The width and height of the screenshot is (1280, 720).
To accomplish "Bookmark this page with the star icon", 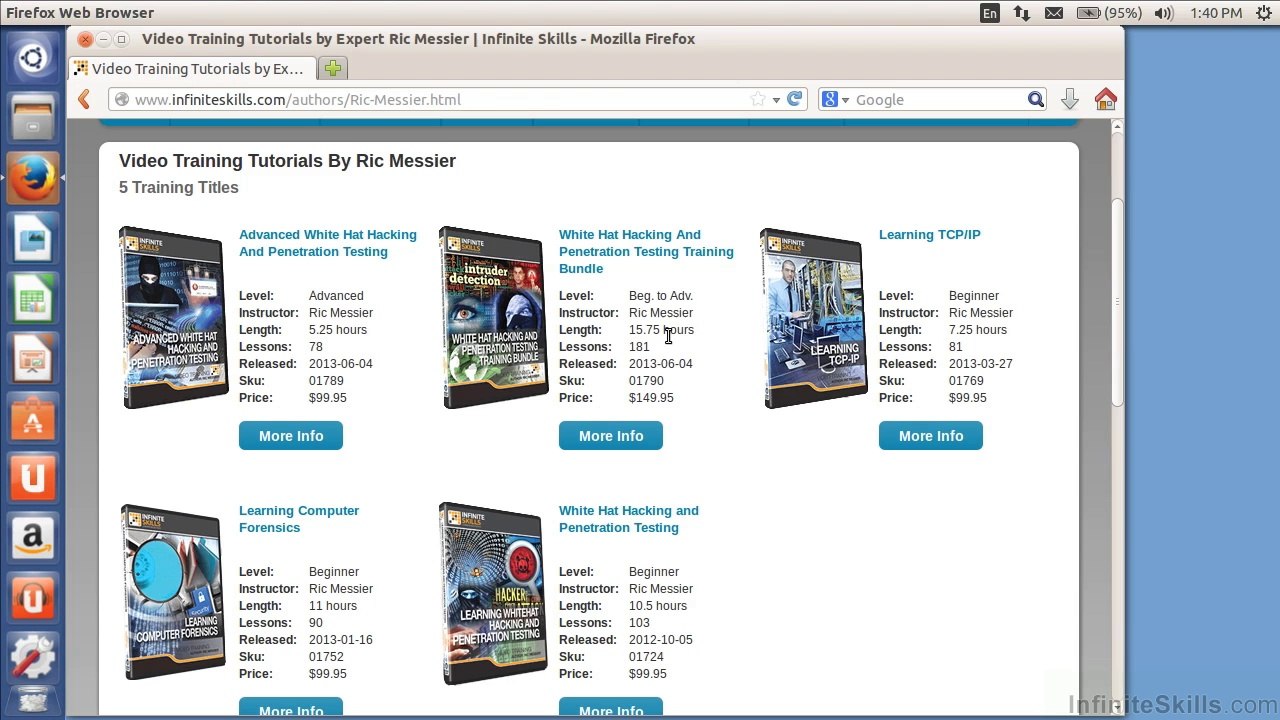I will pyautogui.click(x=758, y=99).
